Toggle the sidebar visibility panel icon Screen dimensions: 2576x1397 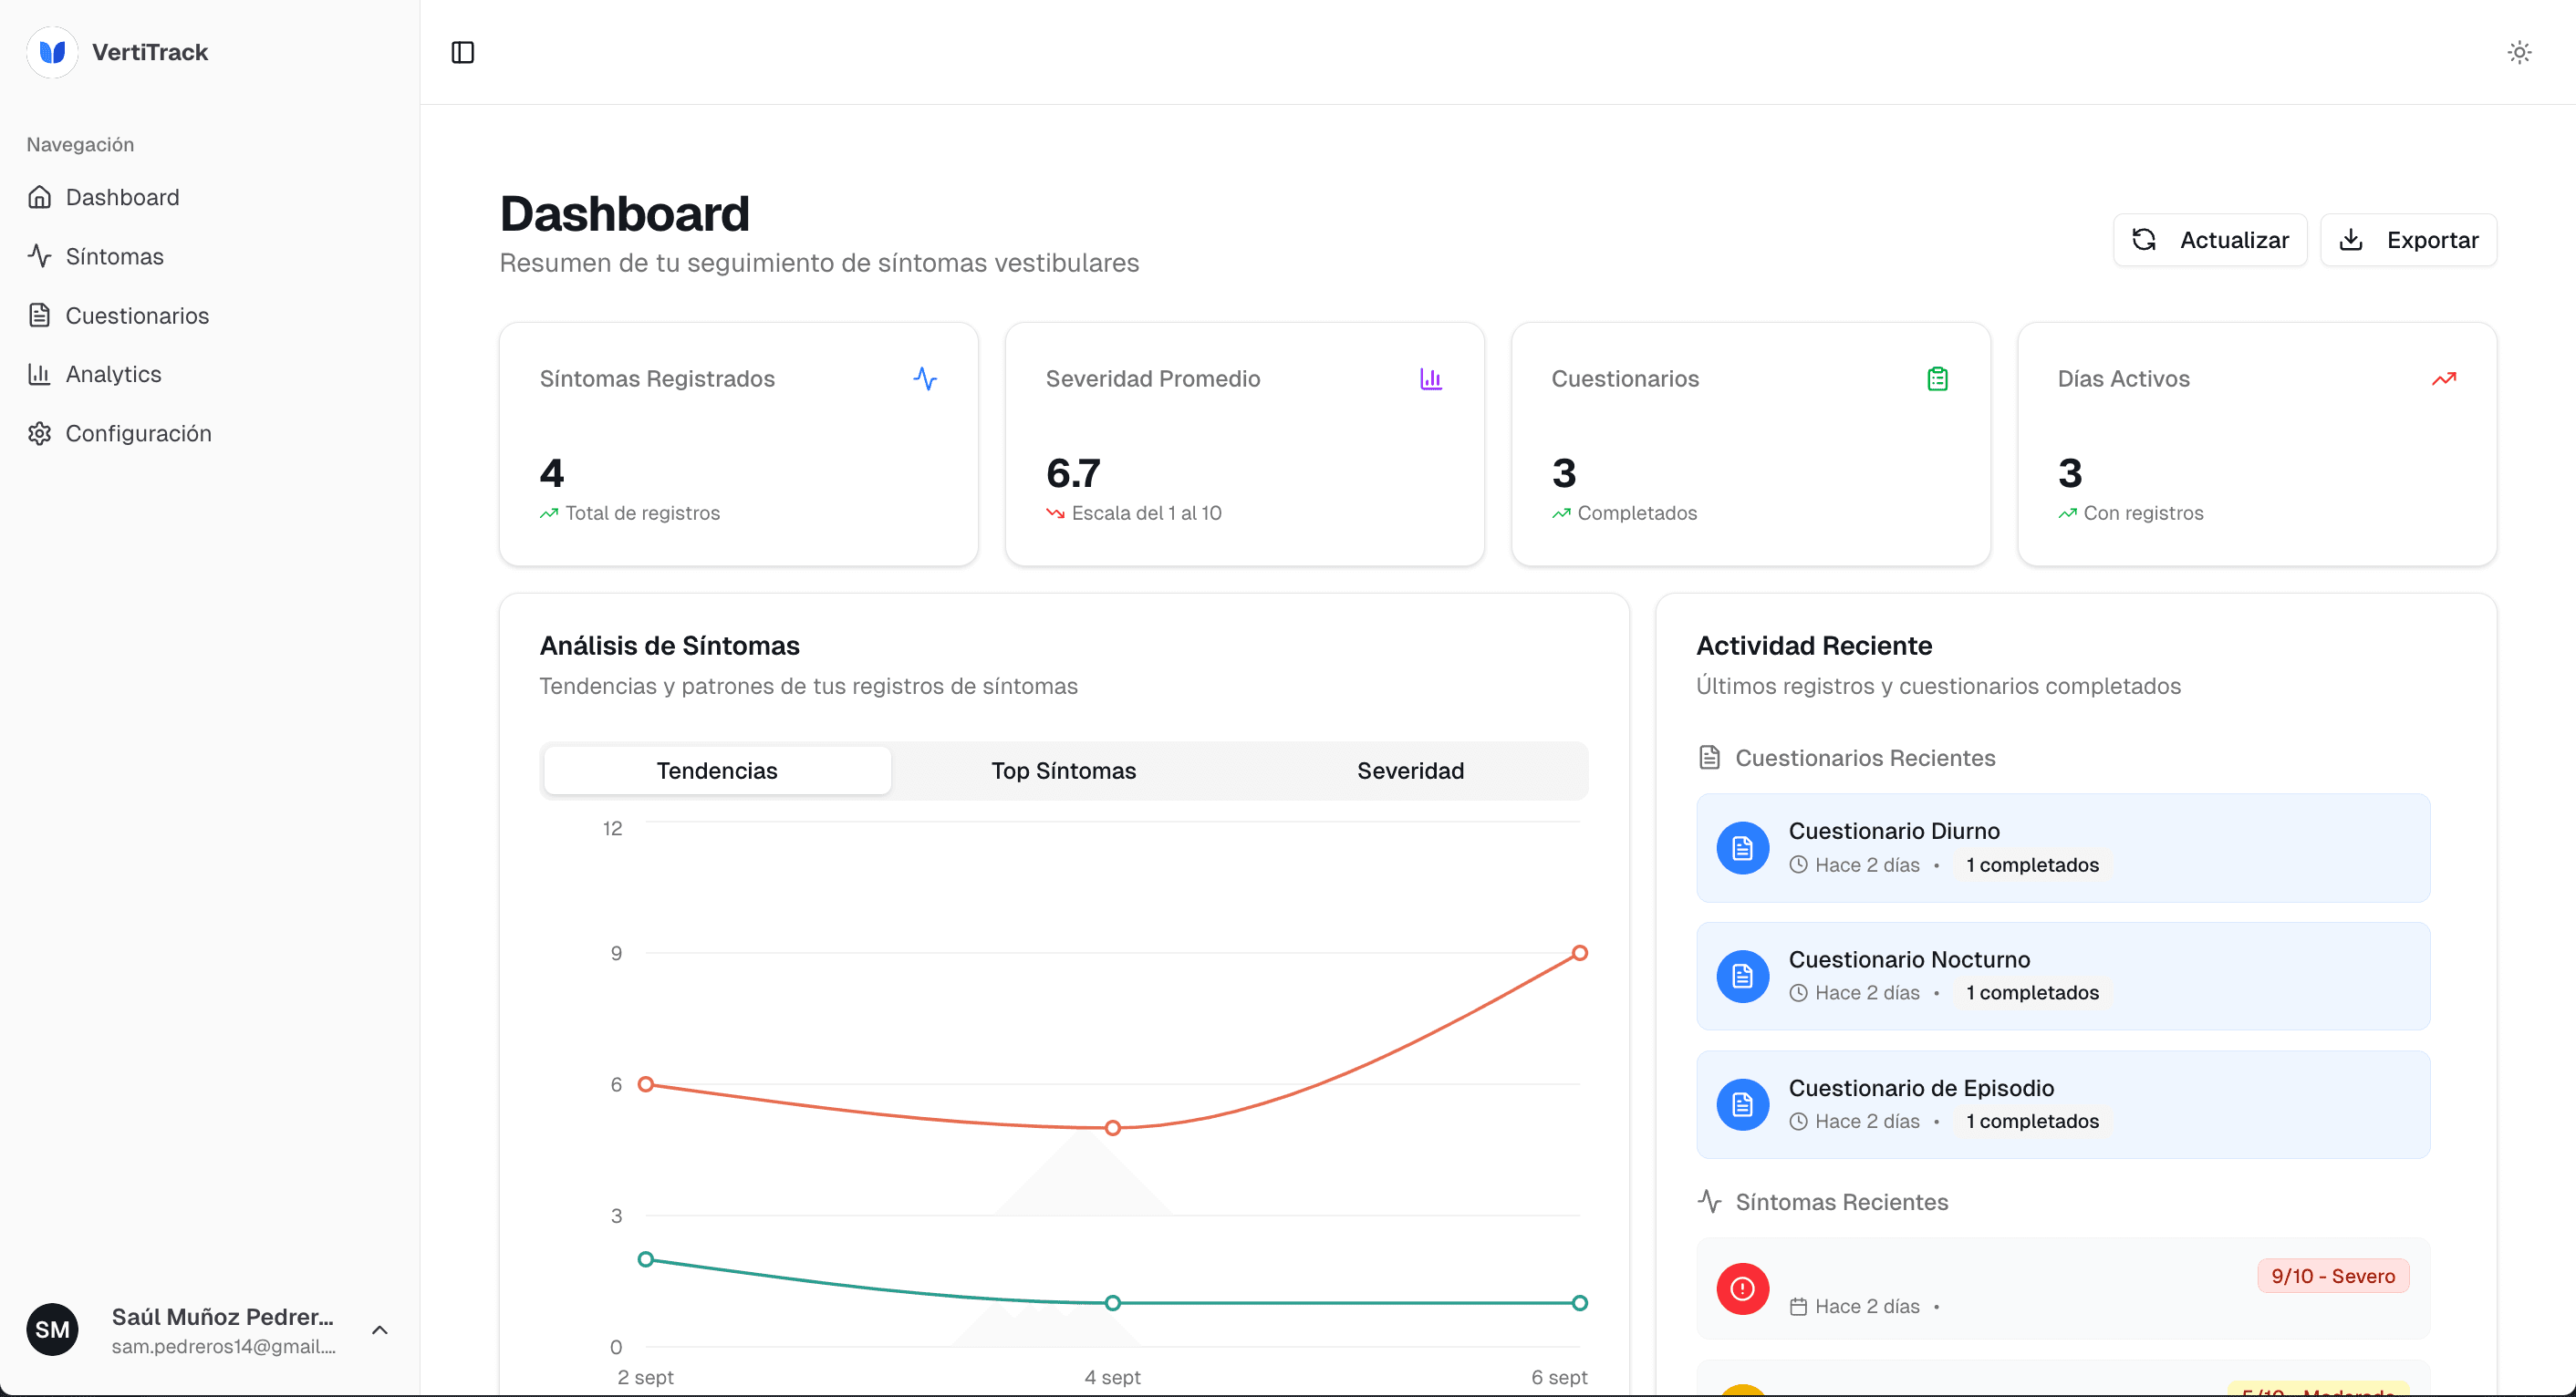pos(462,52)
